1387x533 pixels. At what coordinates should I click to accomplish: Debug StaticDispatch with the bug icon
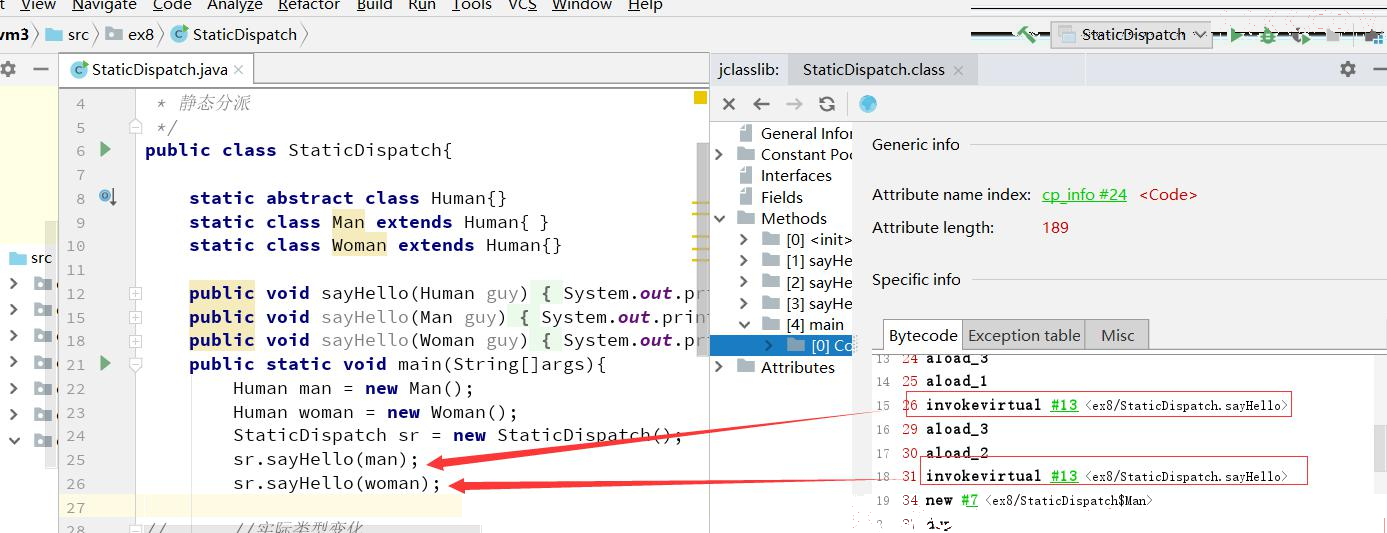1268,35
